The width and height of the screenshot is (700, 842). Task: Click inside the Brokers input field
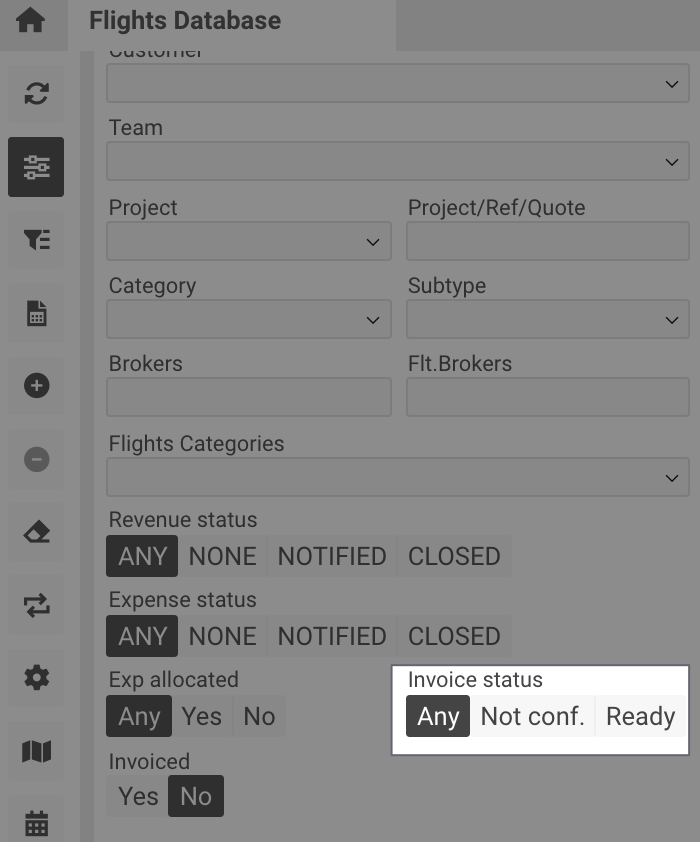tap(248, 397)
